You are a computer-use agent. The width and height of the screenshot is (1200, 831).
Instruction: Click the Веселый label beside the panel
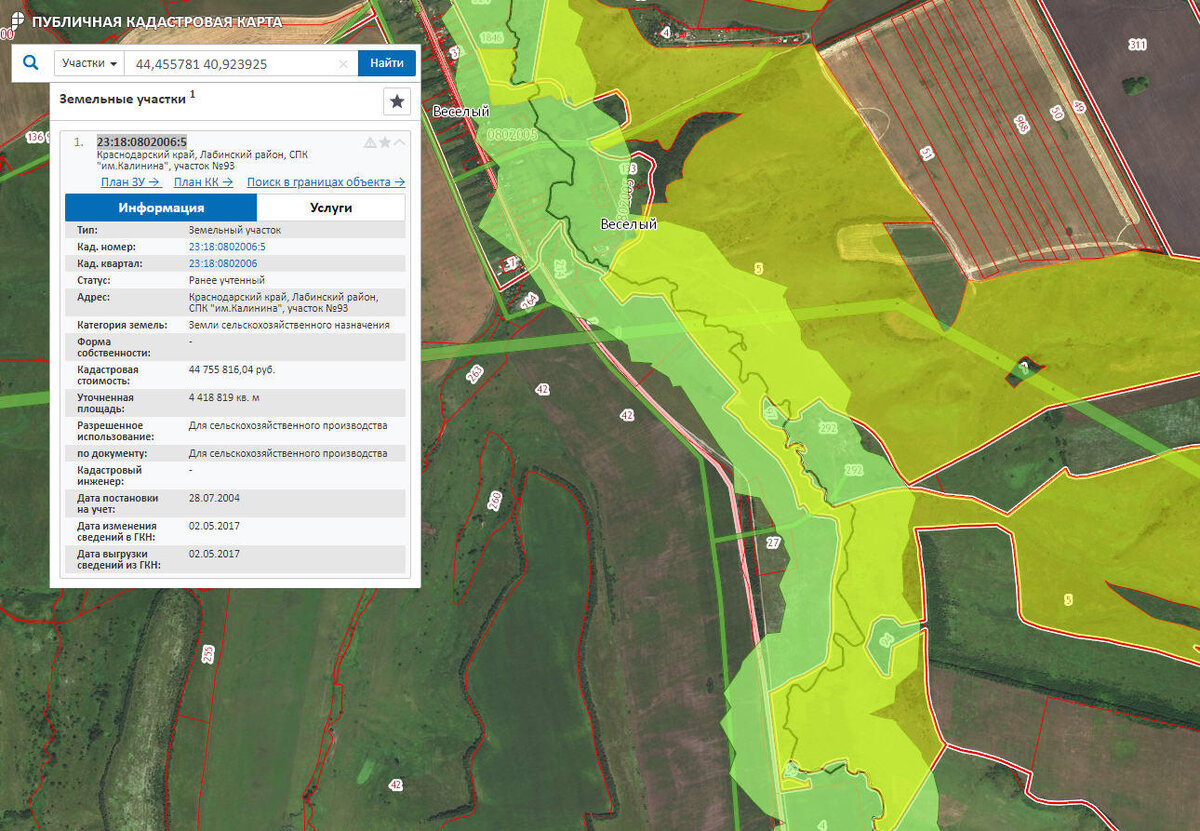pos(461,111)
